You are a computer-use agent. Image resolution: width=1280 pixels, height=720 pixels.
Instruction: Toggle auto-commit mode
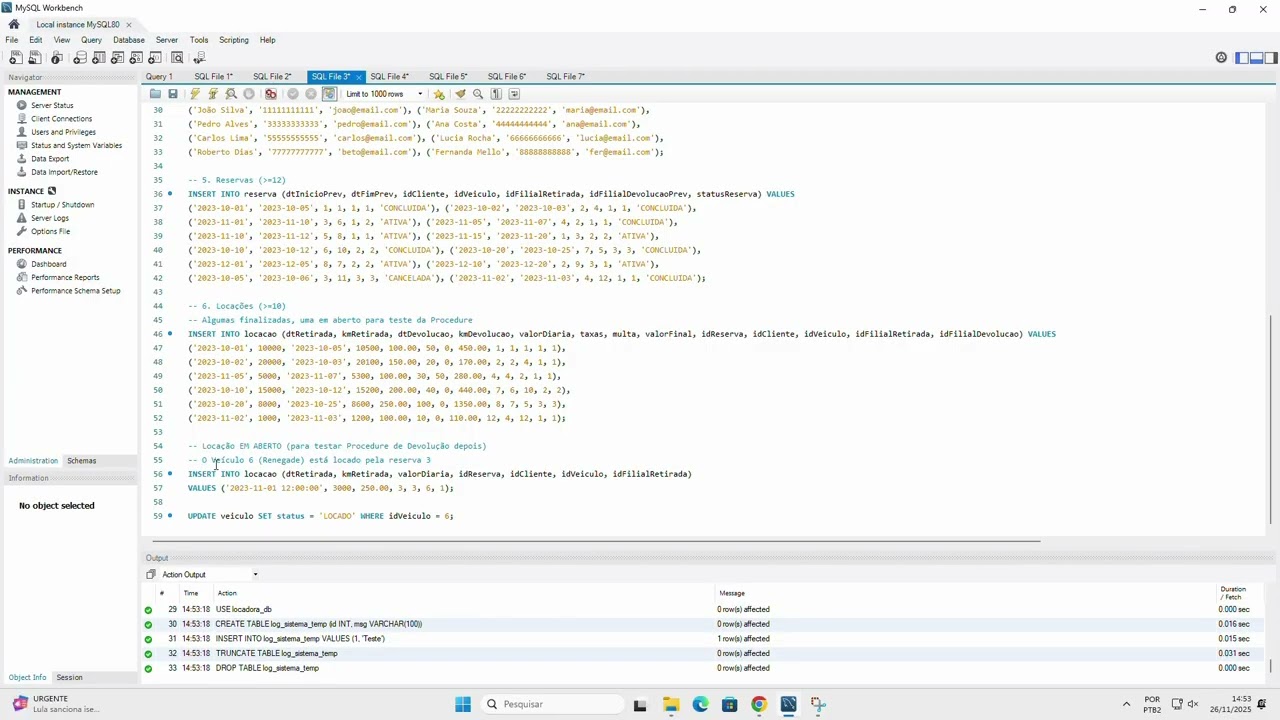point(329,94)
